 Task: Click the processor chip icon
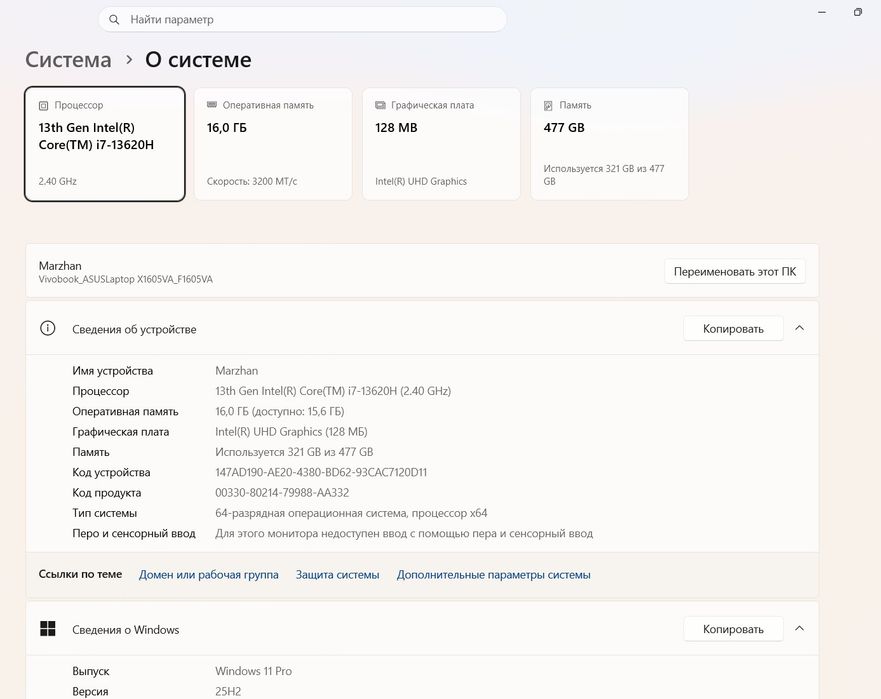(x=43, y=106)
